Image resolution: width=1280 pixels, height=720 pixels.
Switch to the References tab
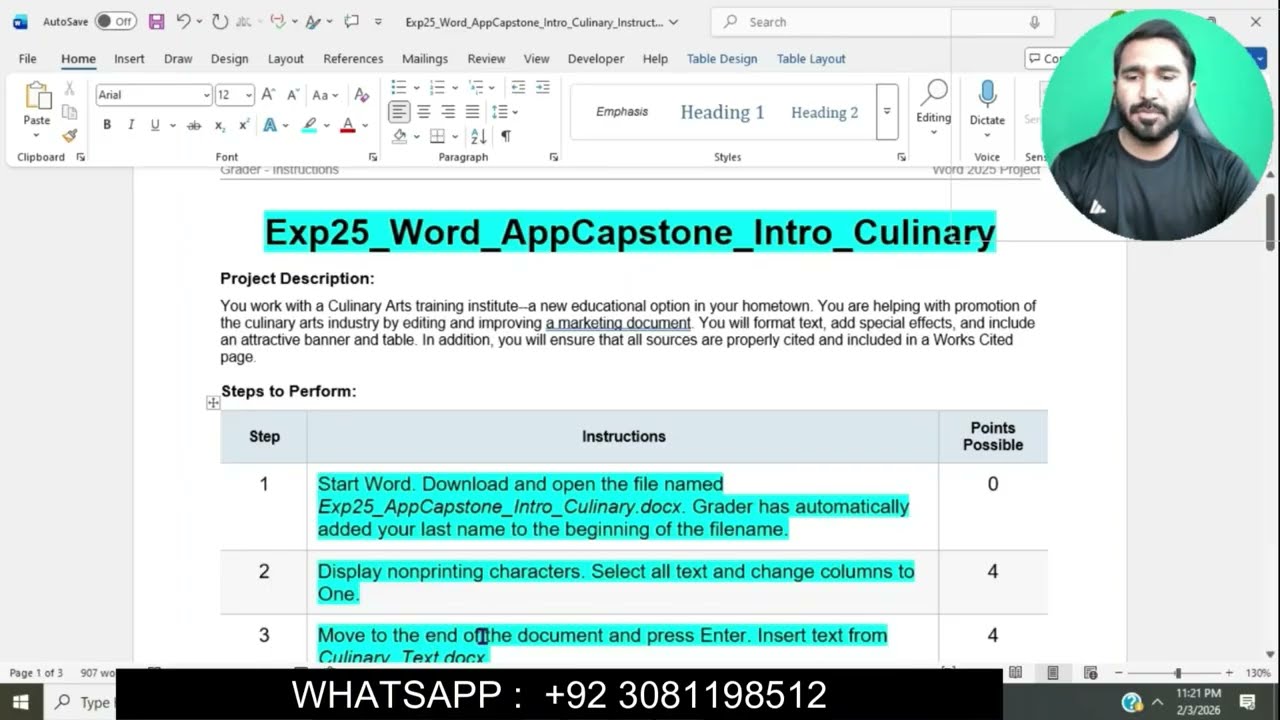coord(353,59)
